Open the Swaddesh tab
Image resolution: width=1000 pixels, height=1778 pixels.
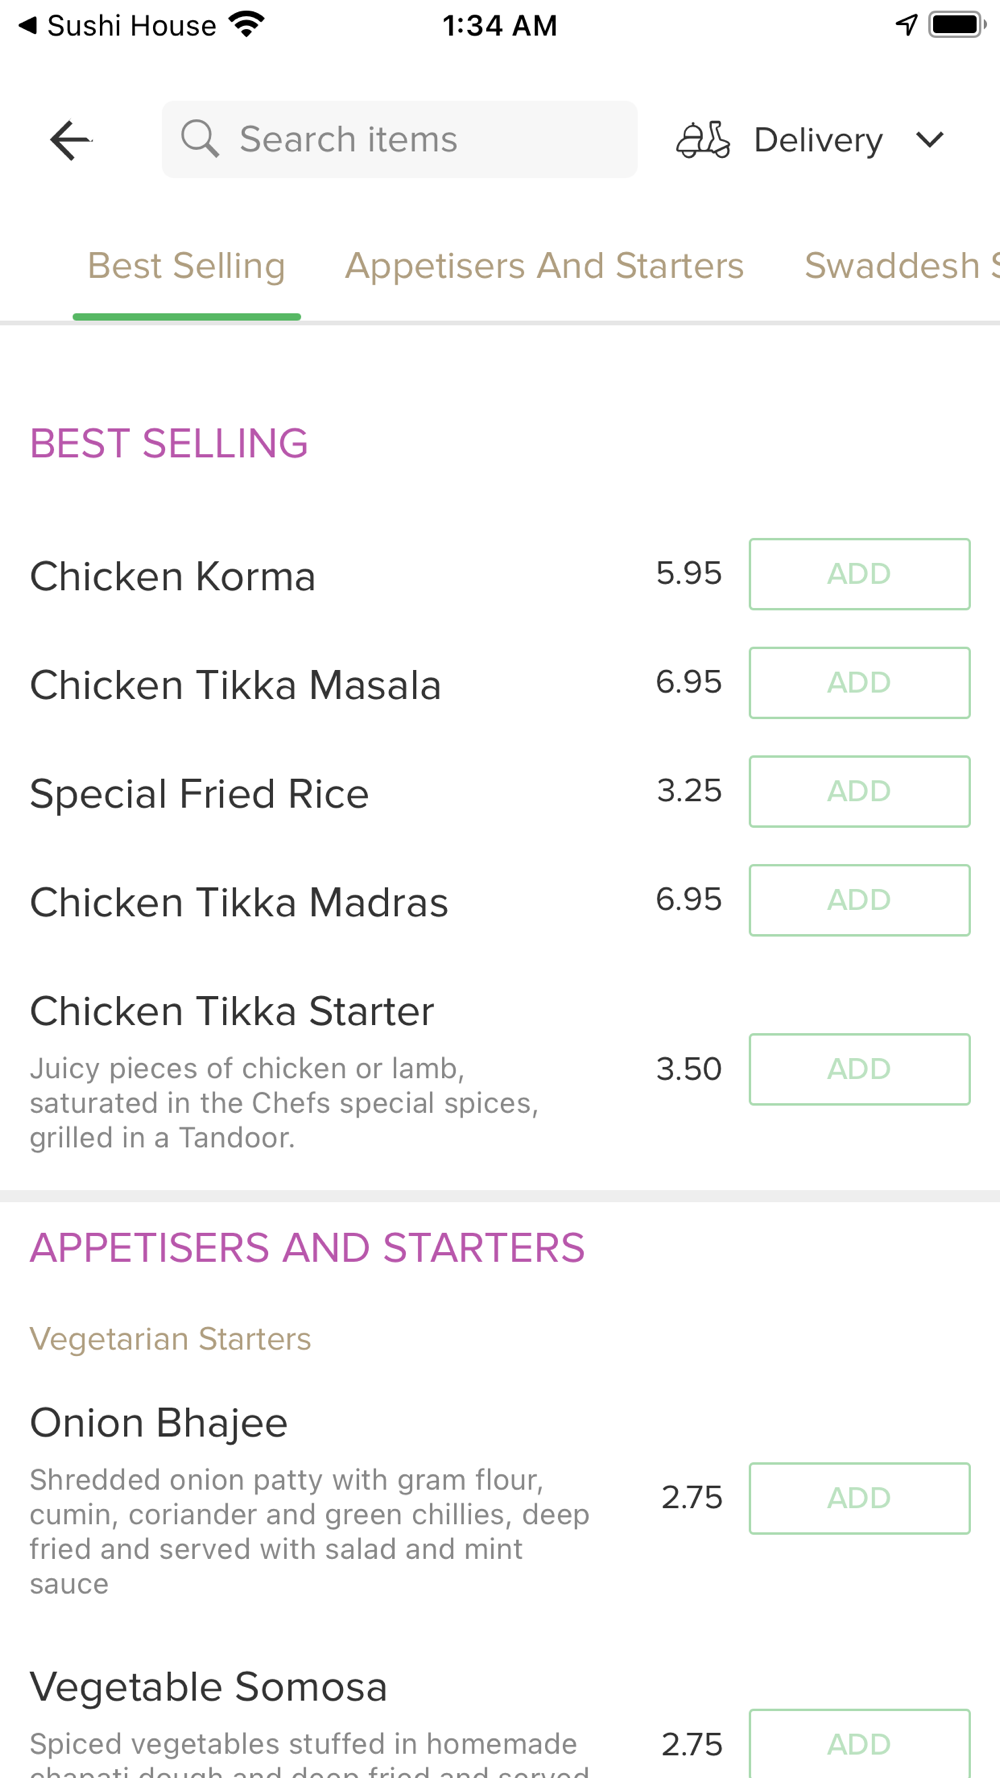coord(900,266)
